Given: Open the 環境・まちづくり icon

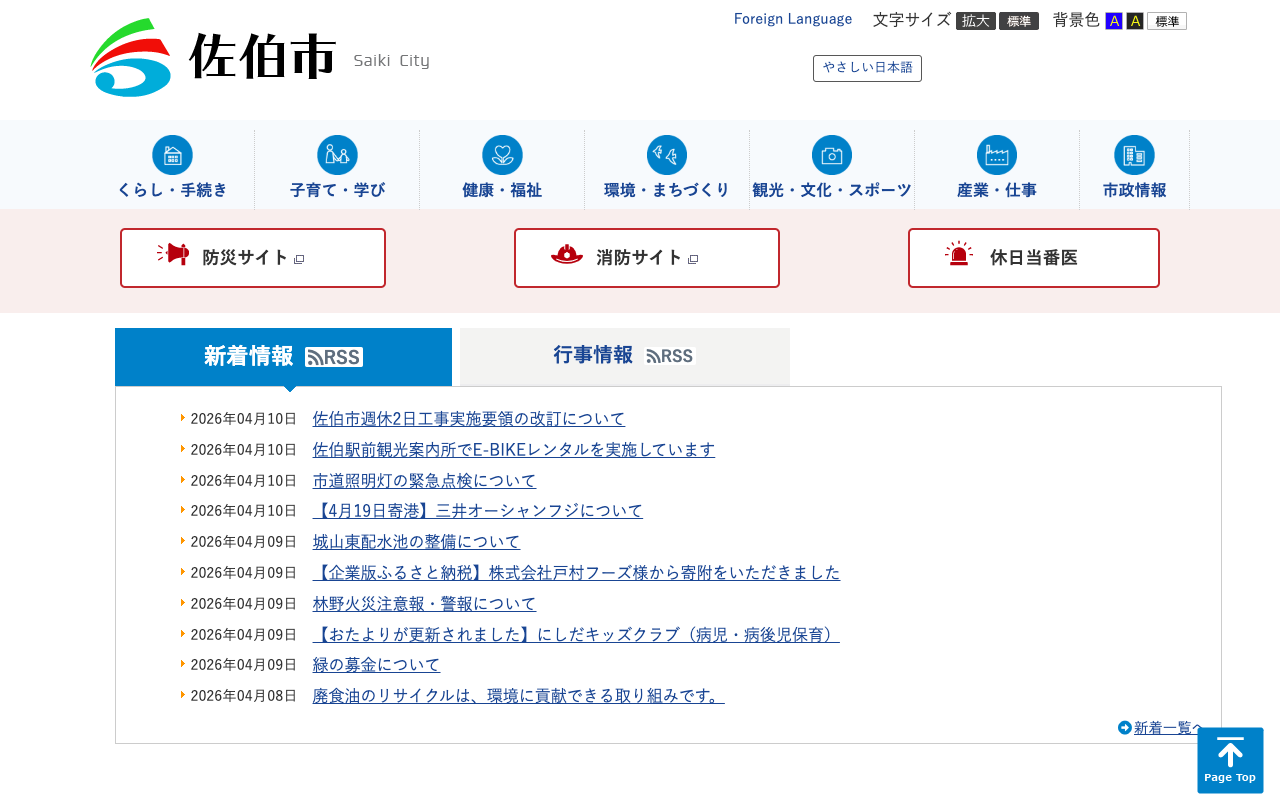Looking at the screenshot, I should [667, 155].
